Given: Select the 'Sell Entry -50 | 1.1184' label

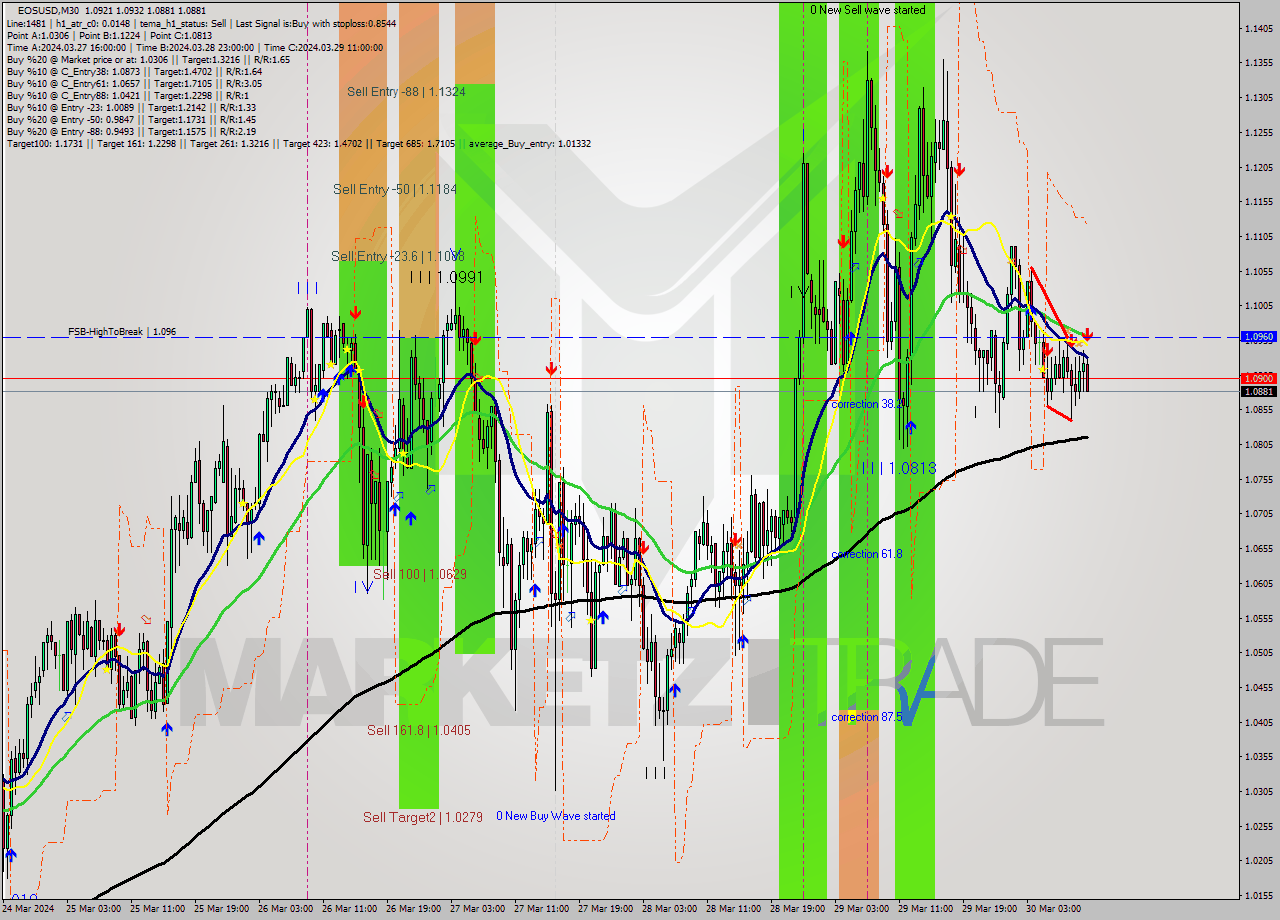Looking at the screenshot, I should coord(395,189).
